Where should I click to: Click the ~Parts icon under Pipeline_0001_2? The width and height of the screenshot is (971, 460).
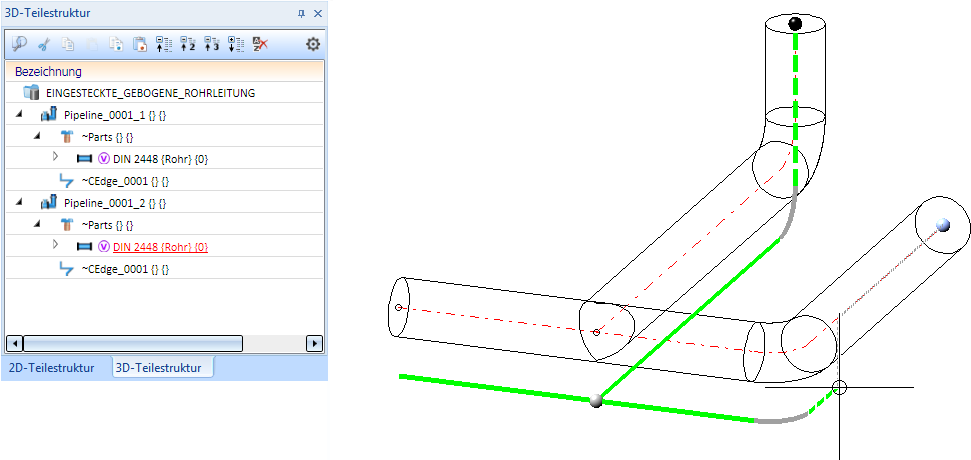[x=66, y=225]
